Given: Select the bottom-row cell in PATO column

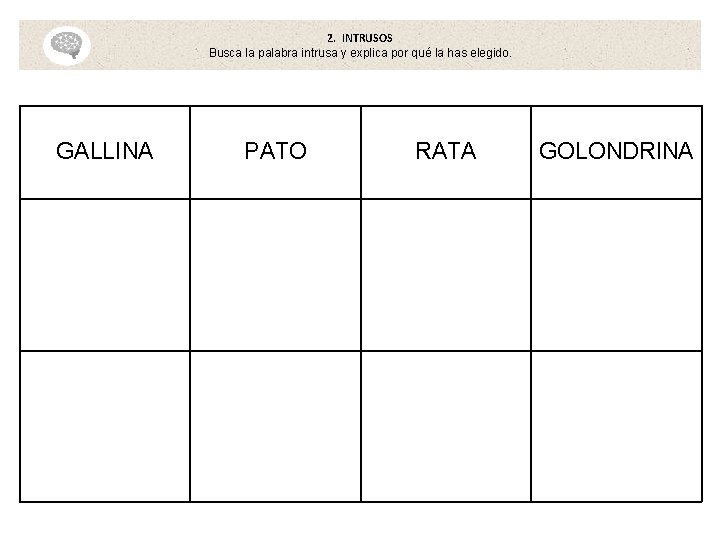Looking at the screenshot, I should coord(275,425).
